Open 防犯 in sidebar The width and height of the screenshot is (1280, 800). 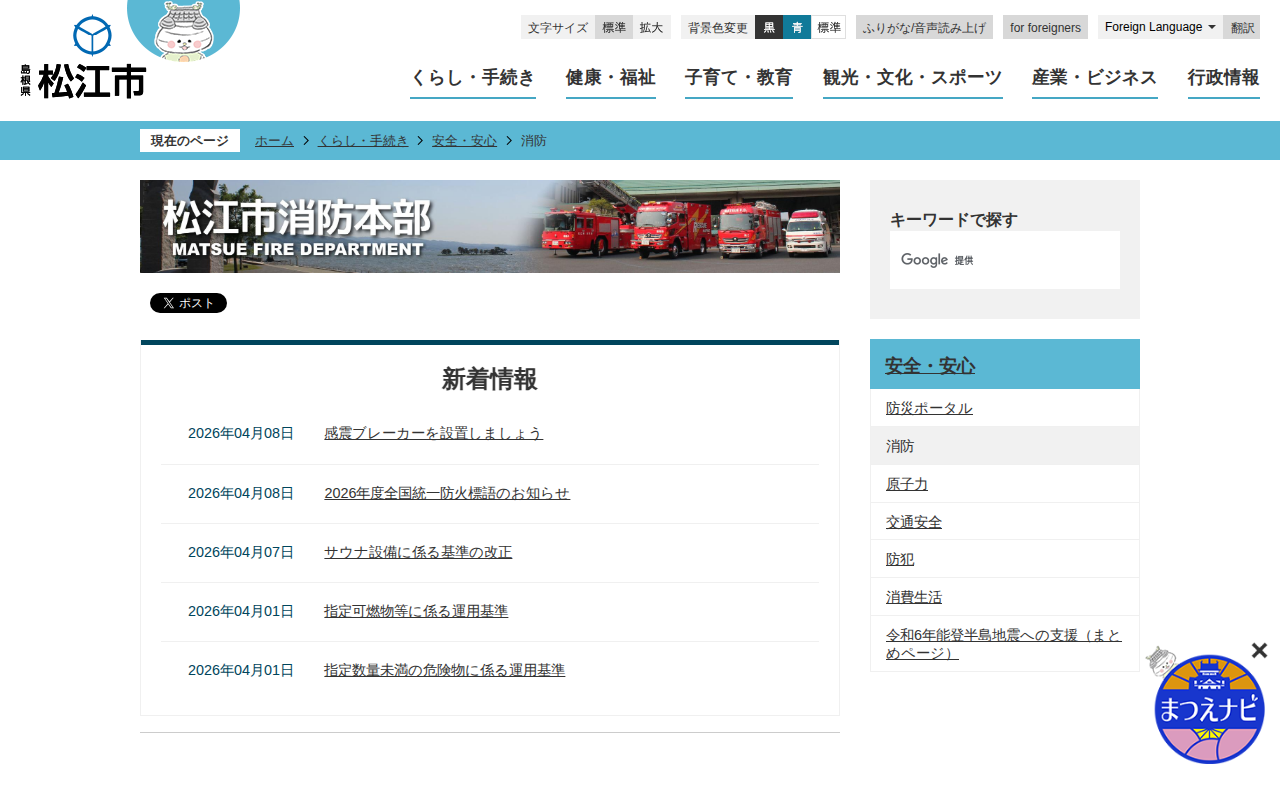900,559
